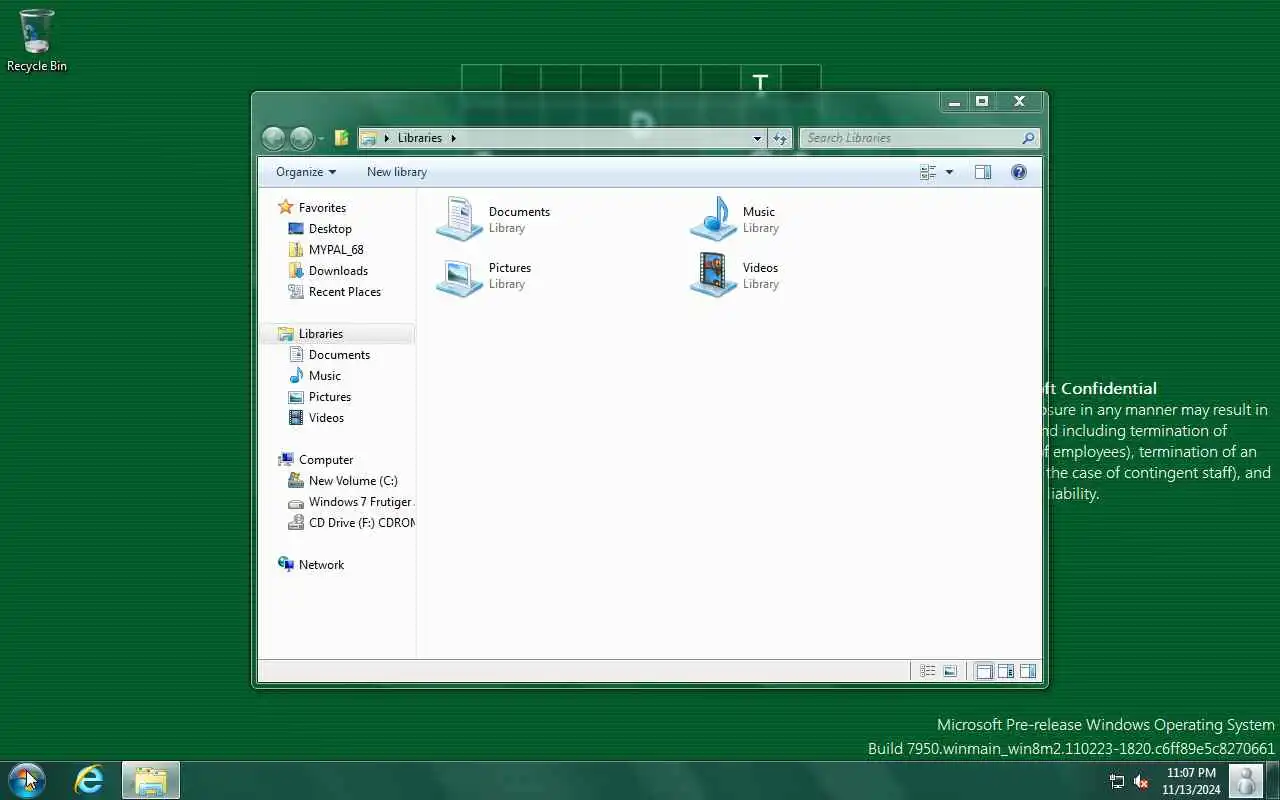
Task: Open the Organize menu
Action: click(306, 172)
